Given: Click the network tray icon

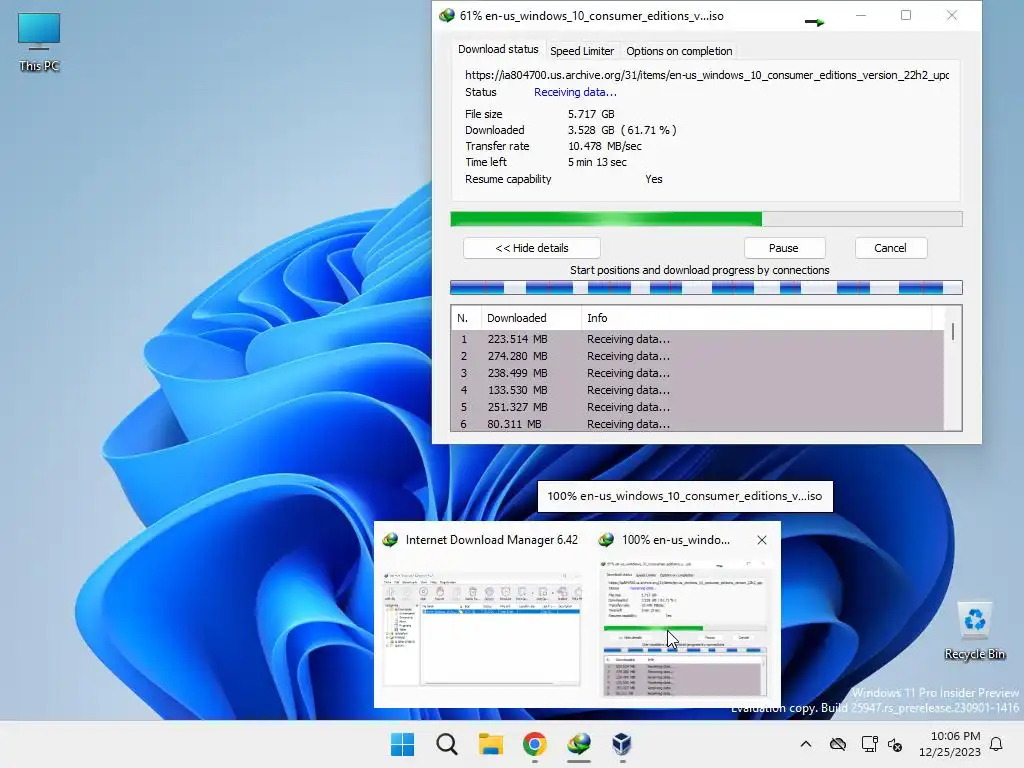Looking at the screenshot, I should (869, 744).
